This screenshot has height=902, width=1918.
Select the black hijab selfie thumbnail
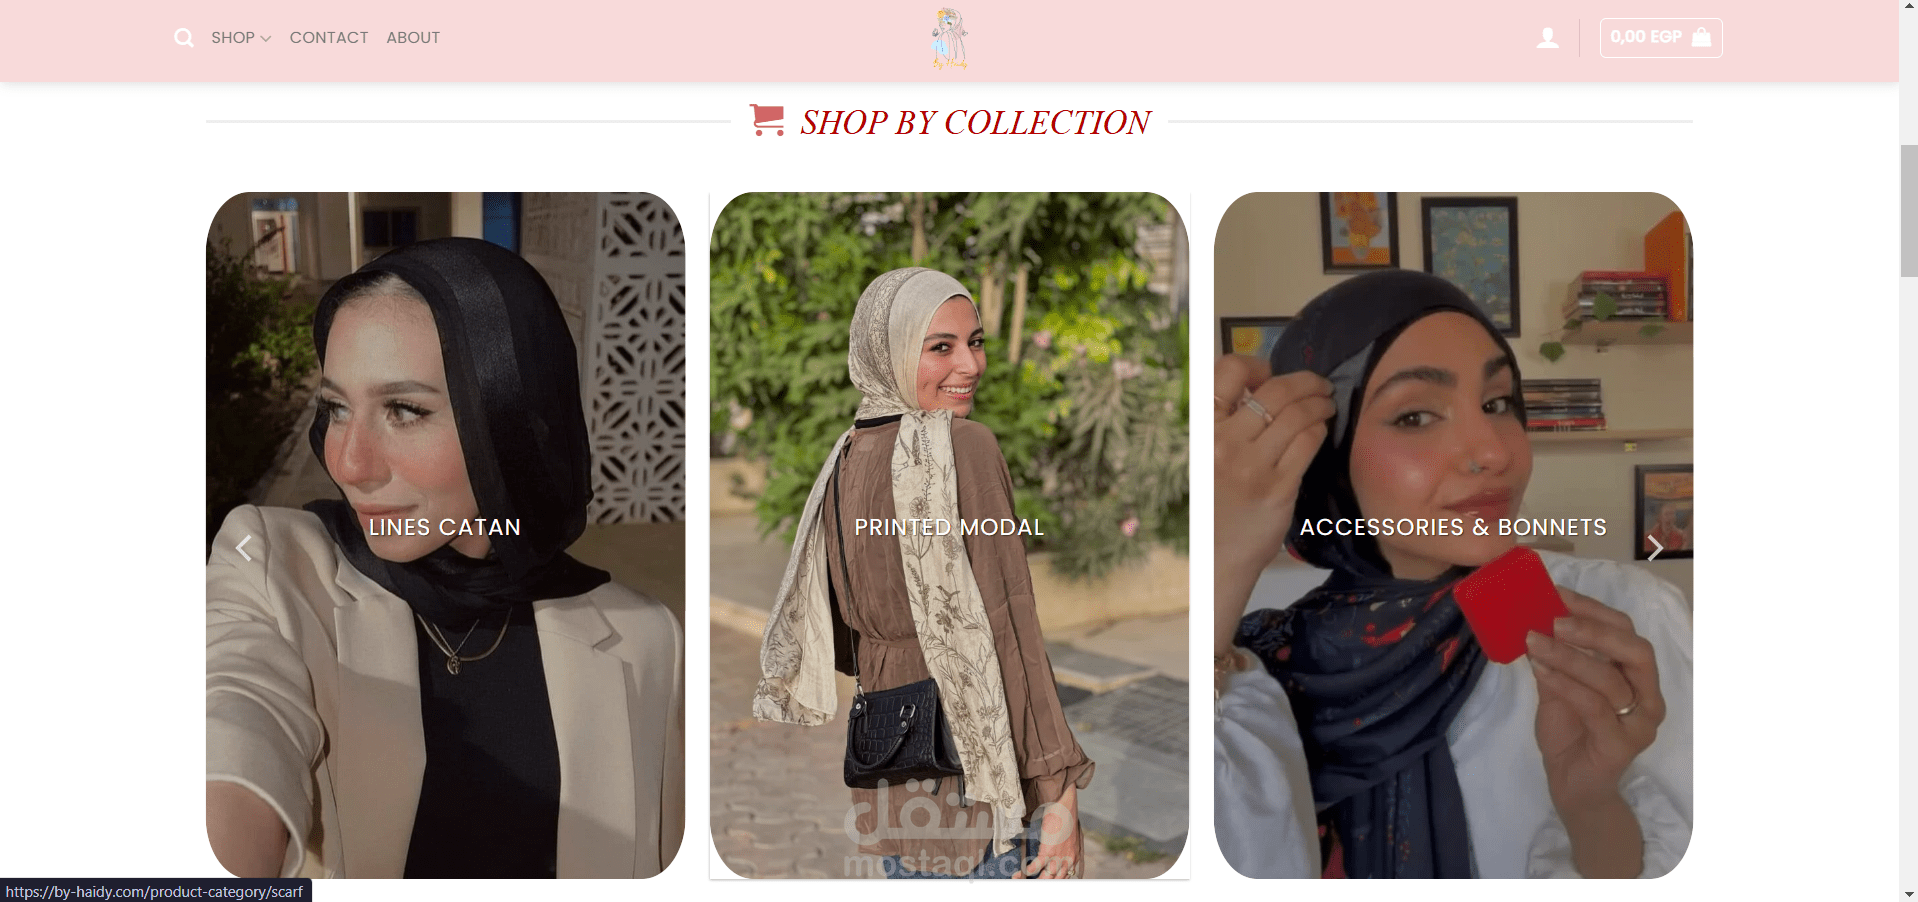tap(445, 535)
